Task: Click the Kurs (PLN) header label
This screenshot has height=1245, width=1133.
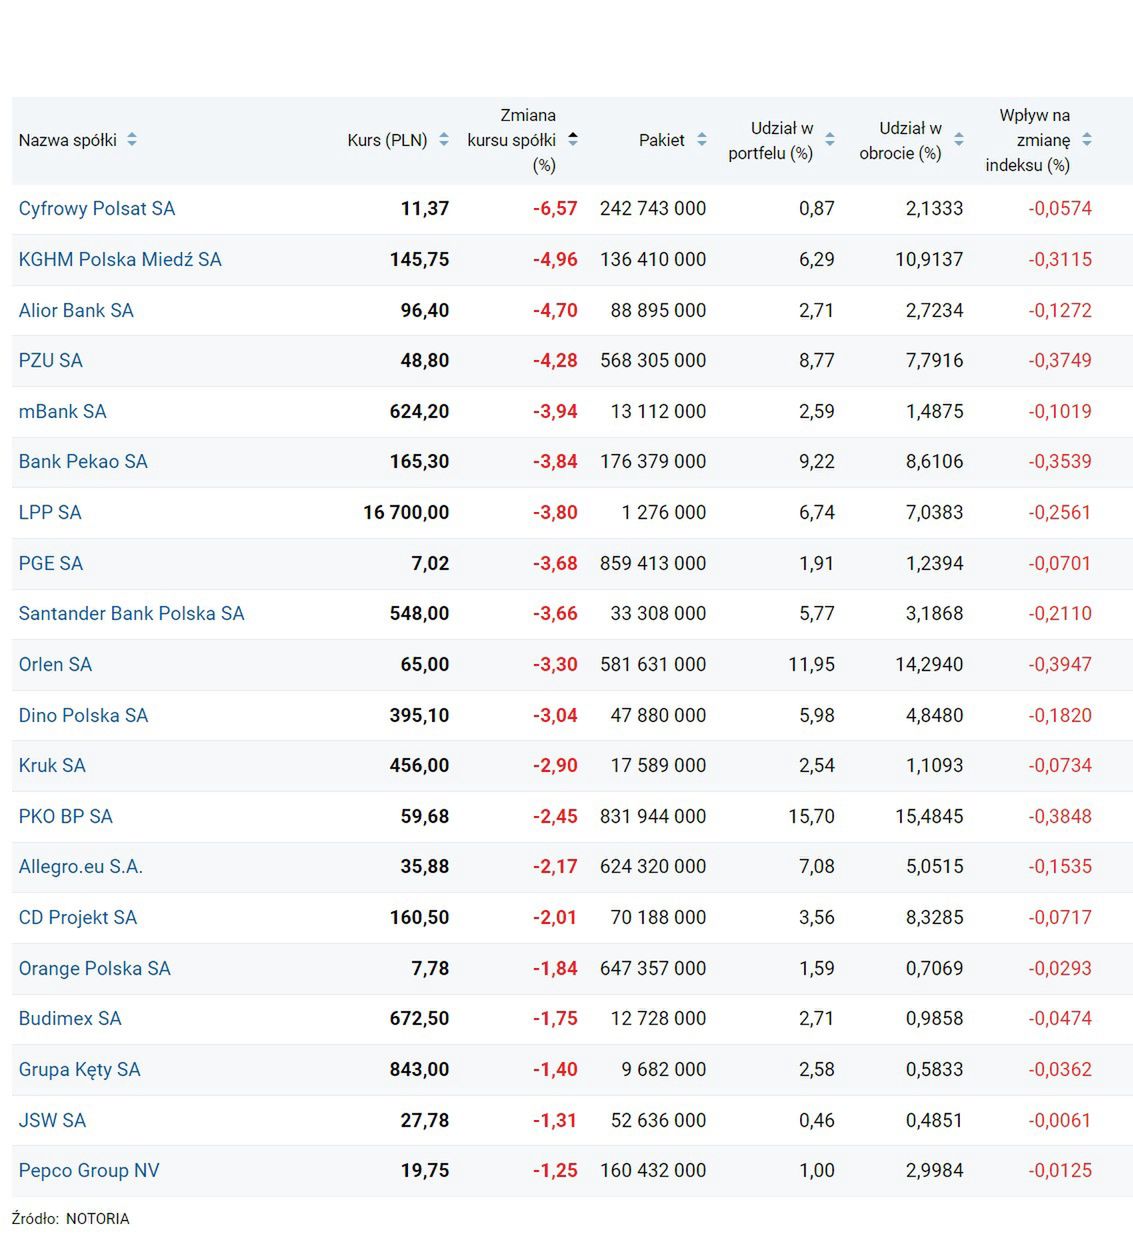Action: 387,140
